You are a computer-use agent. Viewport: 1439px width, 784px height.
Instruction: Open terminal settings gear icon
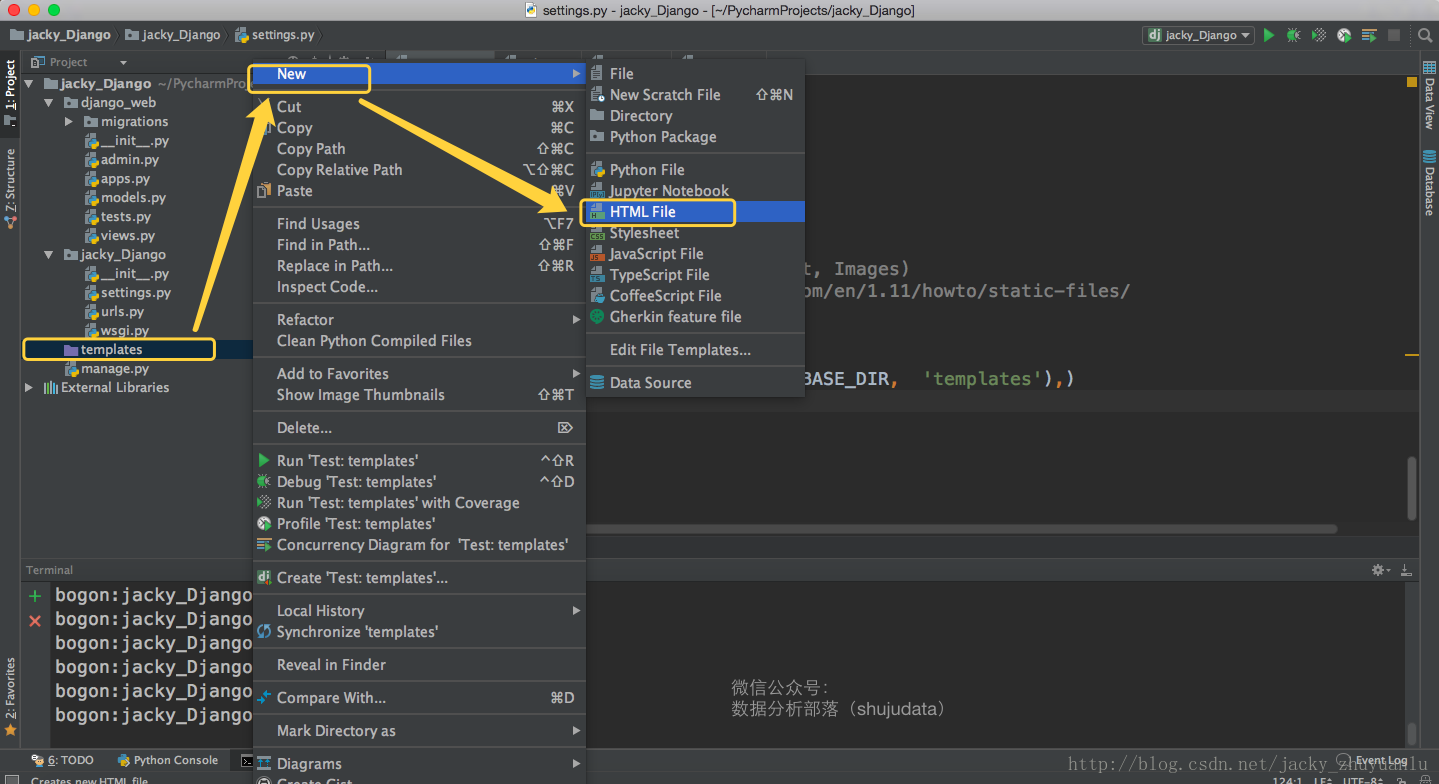[x=1380, y=570]
